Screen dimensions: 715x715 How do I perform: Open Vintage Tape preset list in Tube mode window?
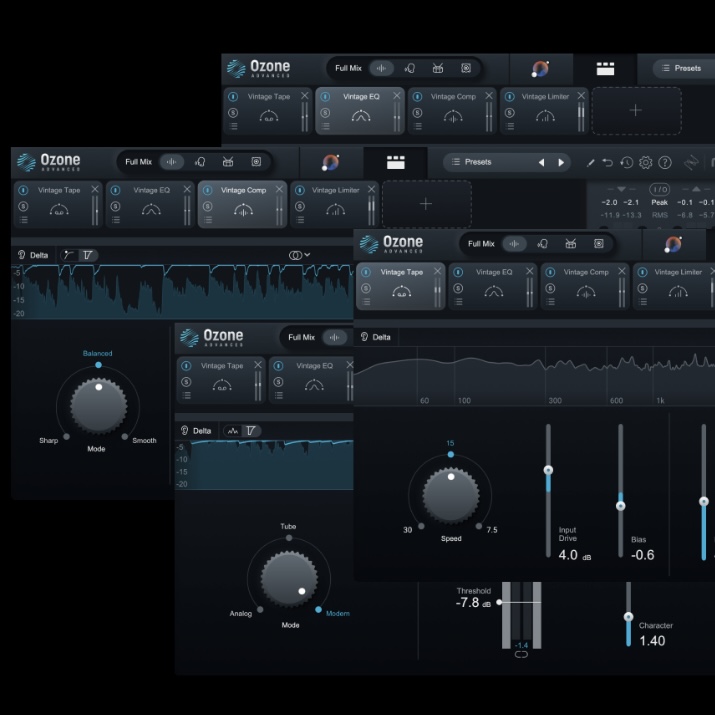(186, 395)
